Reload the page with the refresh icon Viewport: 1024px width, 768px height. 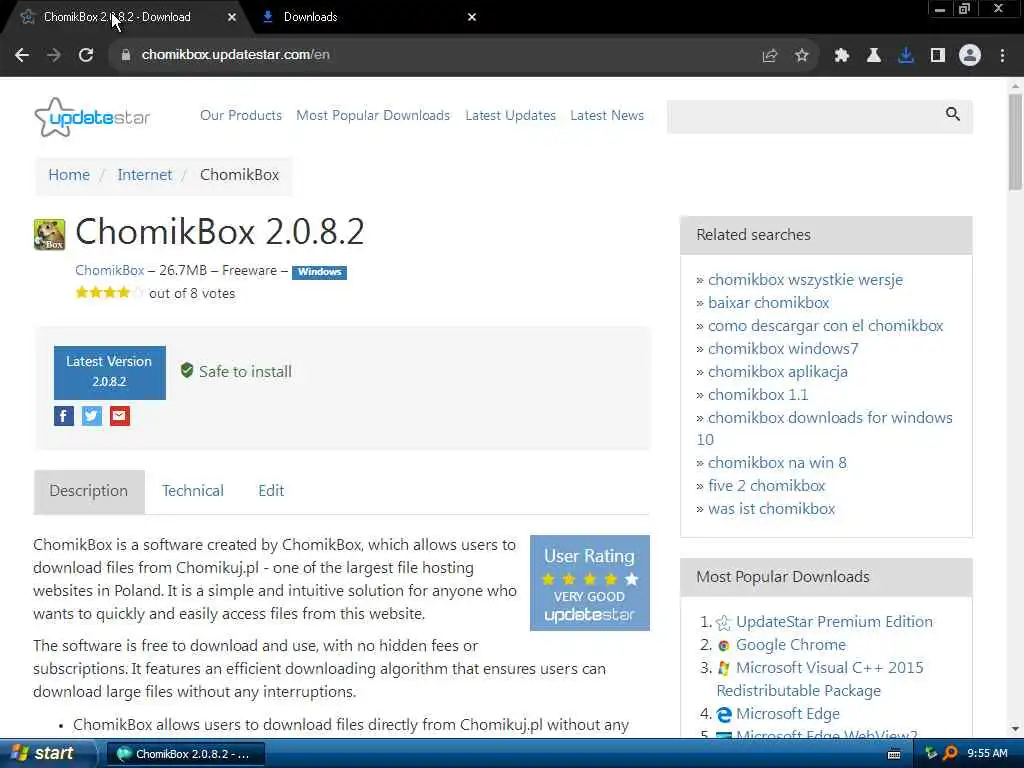86,55
